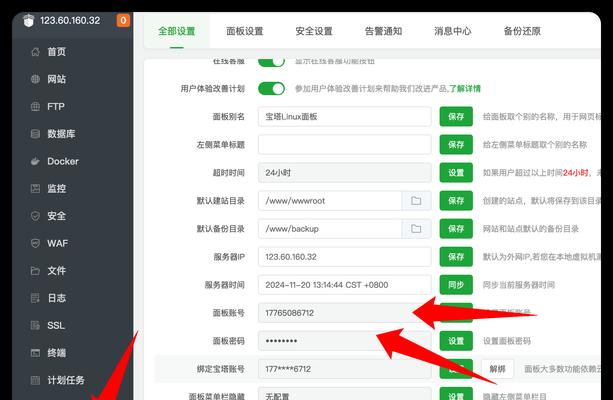Image resolution: width=613 pixels, height=400 pixels.
Task: Click the SSL certificate icon
Action: click(x=35, y=325)
